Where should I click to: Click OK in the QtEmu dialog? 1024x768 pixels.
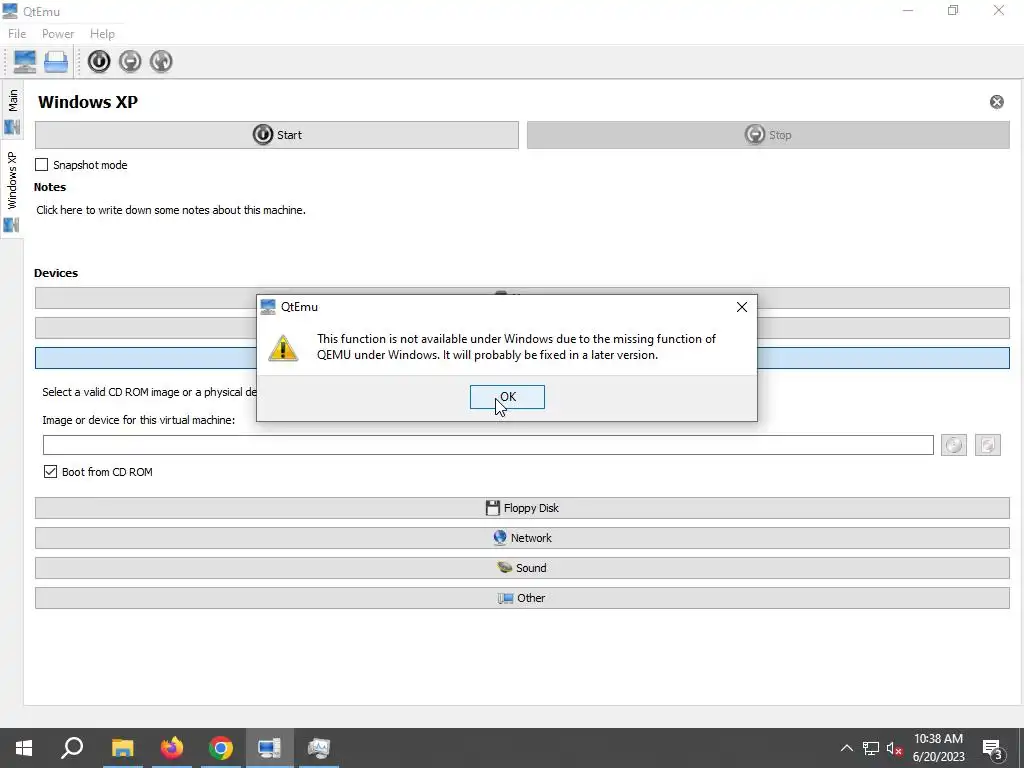click(507, 397)
